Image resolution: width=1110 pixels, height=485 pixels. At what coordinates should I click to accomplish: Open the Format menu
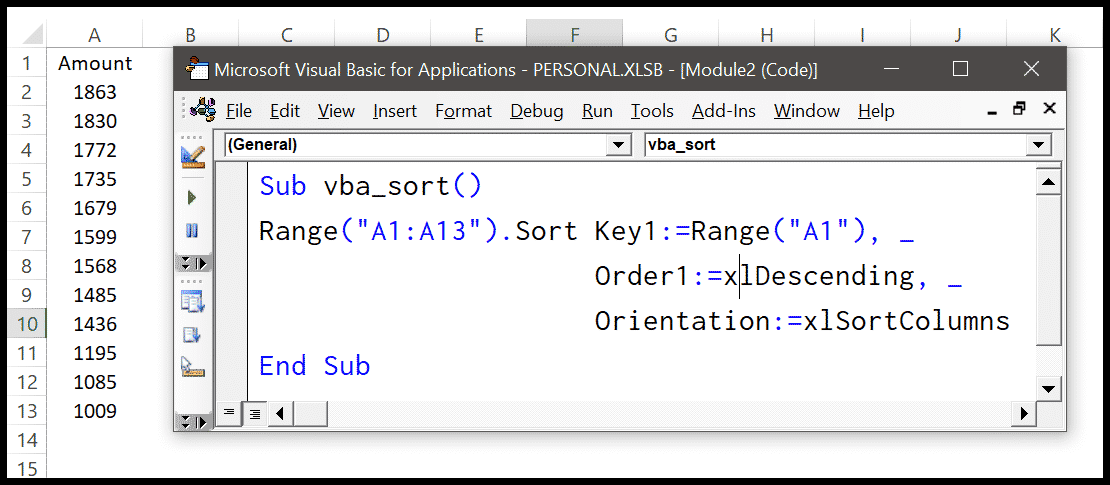click(464, 111)
